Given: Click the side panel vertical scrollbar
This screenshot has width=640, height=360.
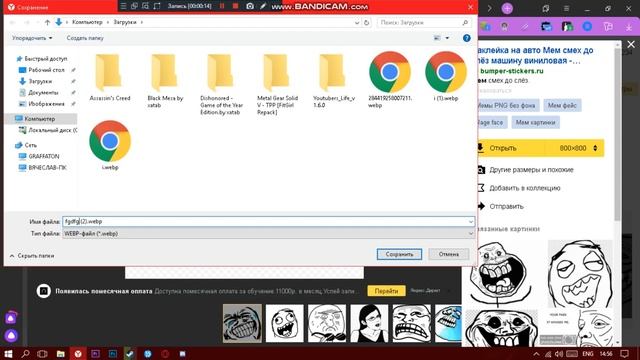Looking at the screenshot, I should click(x=618, y=135).
